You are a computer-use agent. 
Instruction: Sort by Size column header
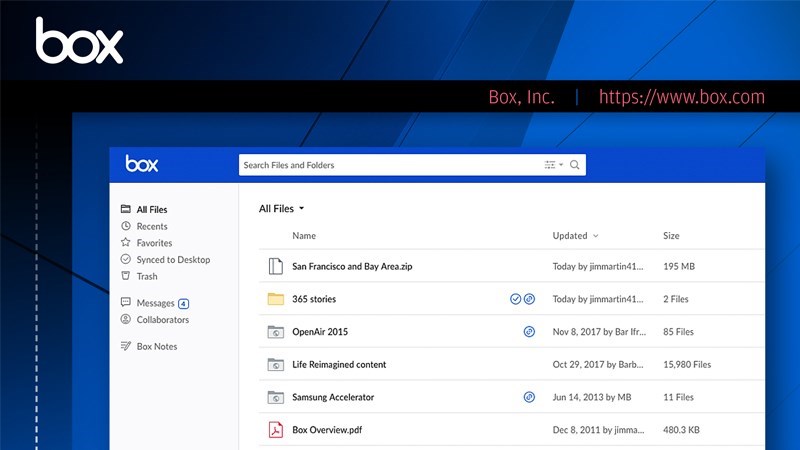pyautogui.click(x=671, y=236)
